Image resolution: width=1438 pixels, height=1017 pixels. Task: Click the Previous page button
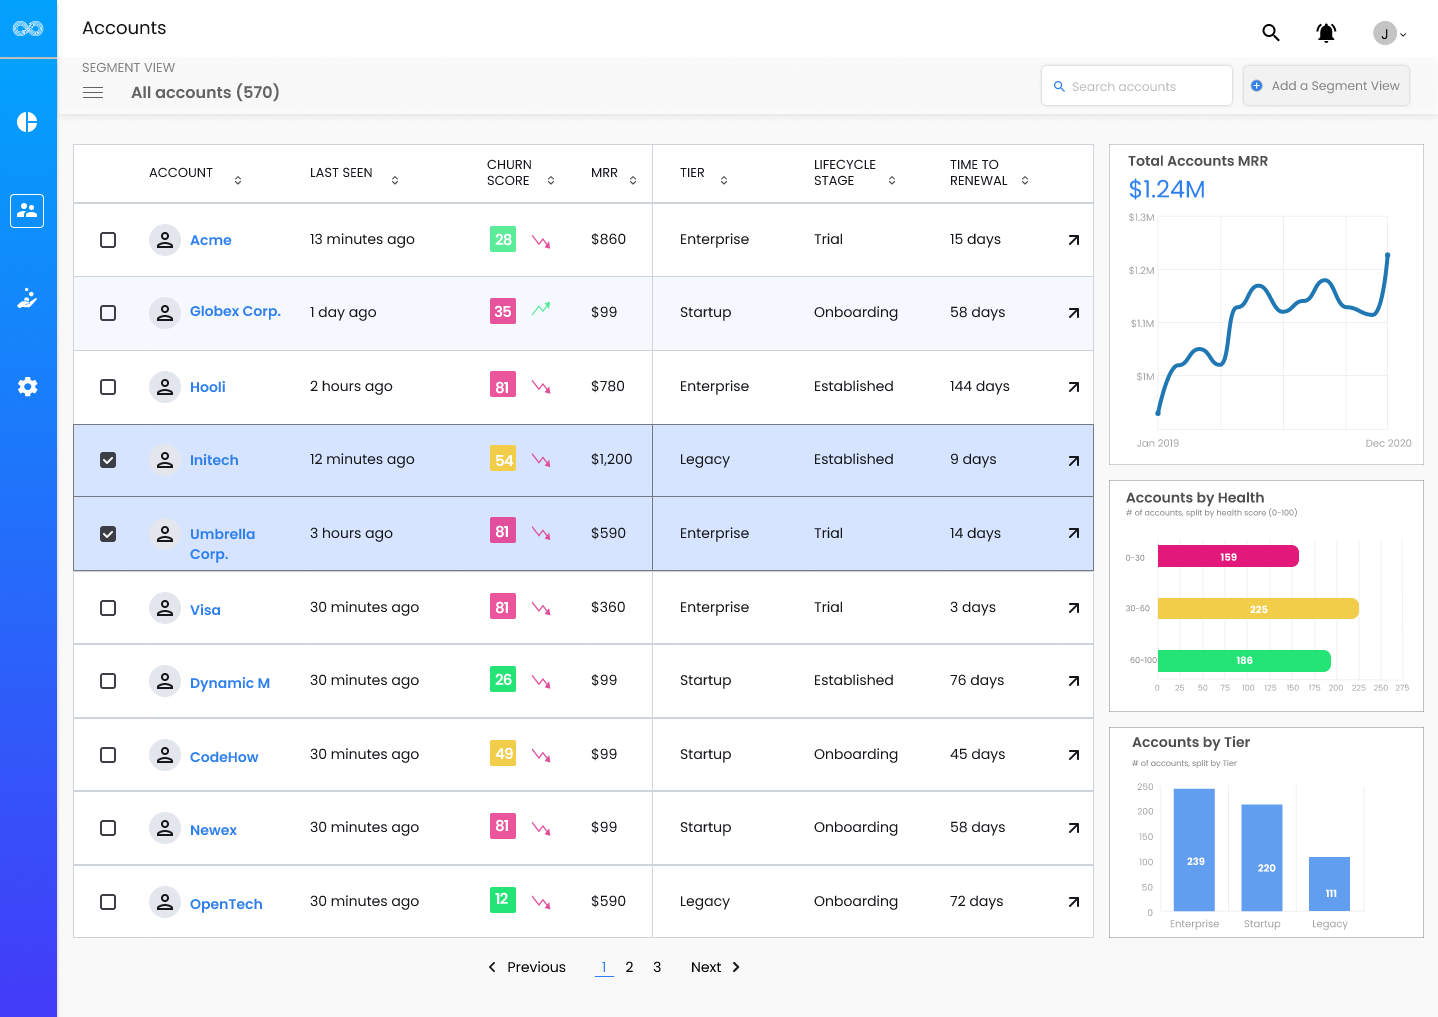pos(527,967)
